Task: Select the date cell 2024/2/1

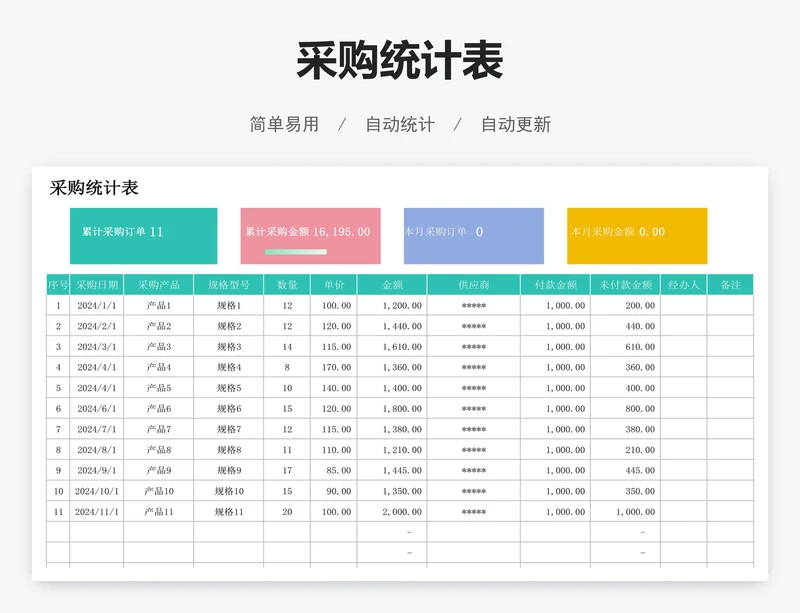Action: tap(97, 326)
